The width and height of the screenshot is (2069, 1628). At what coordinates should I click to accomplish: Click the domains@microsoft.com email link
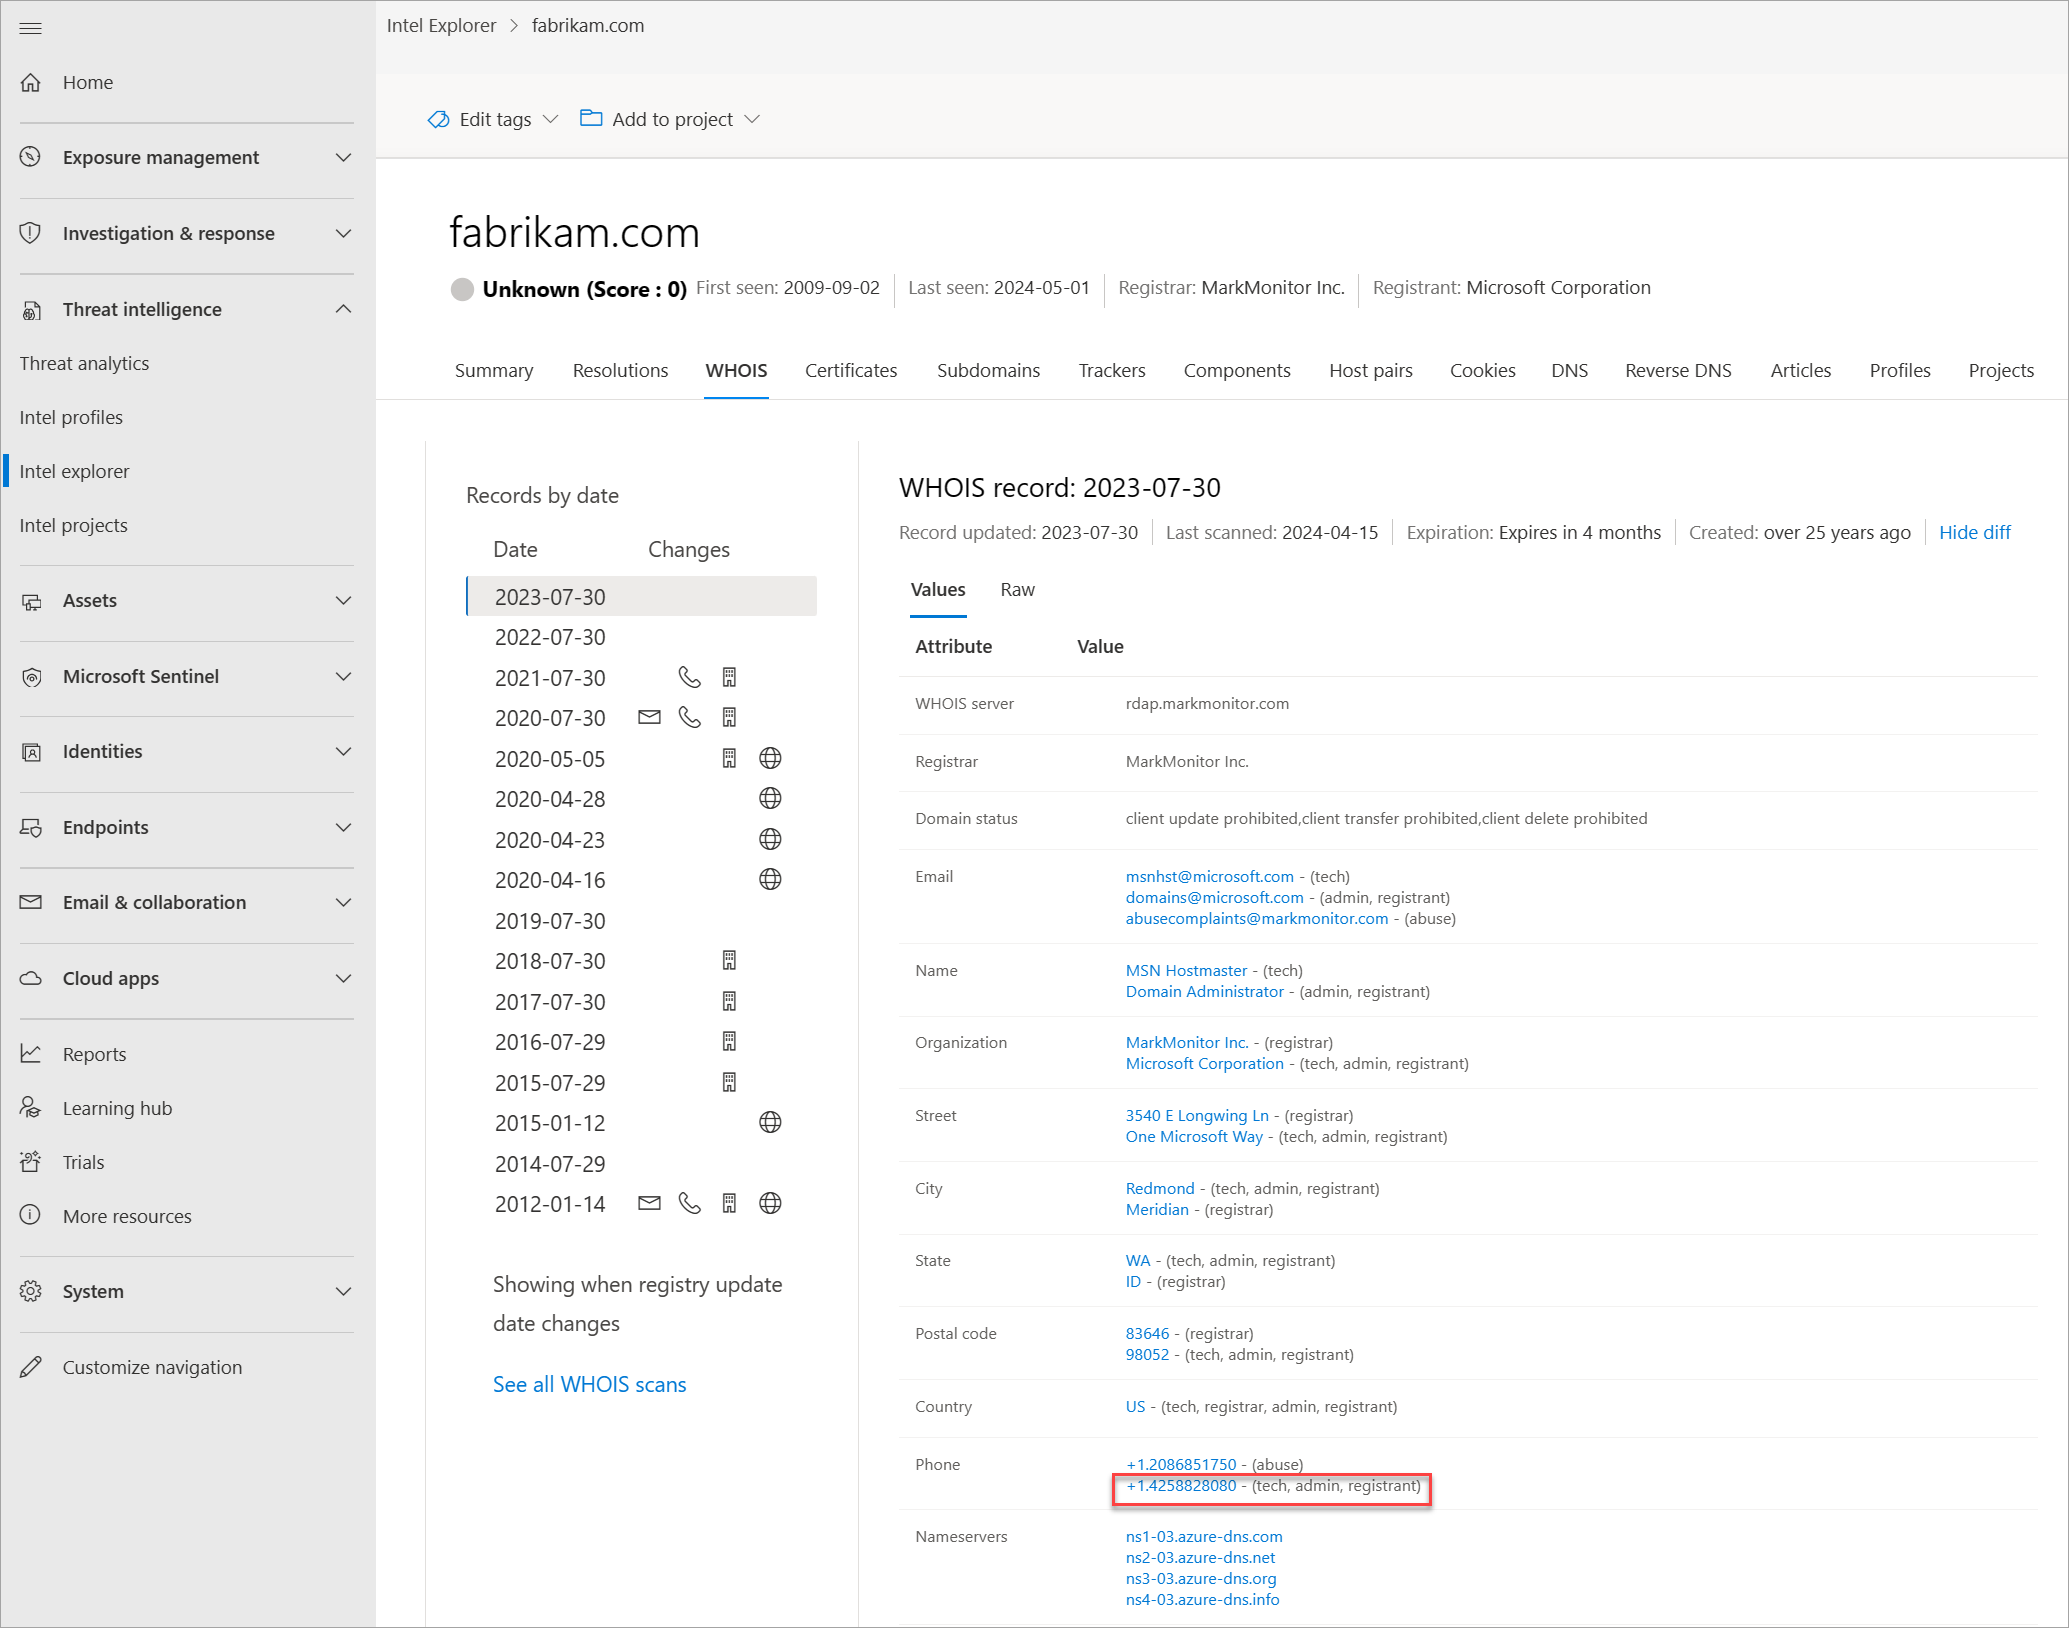point(1214,897)
